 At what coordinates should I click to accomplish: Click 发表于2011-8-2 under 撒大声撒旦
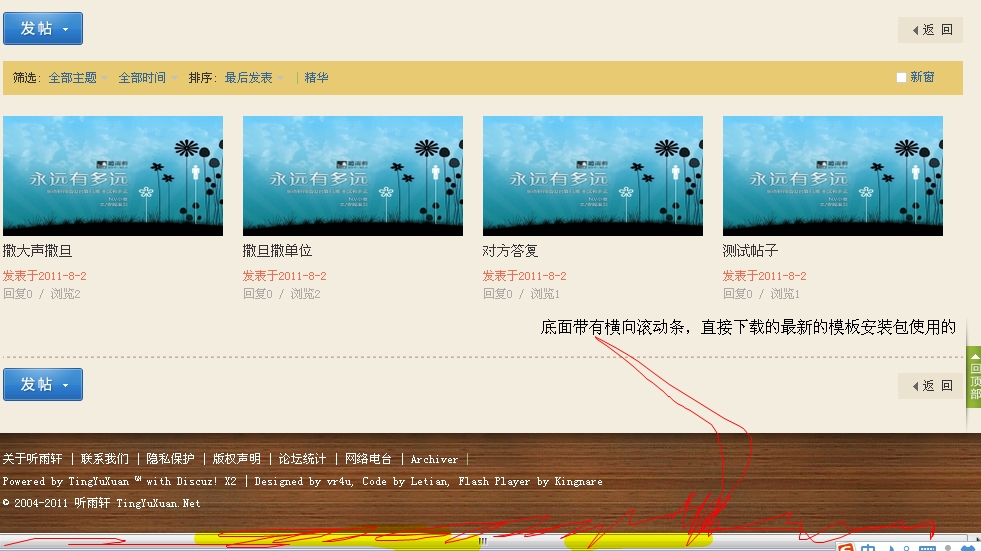[x=44, y=276]
